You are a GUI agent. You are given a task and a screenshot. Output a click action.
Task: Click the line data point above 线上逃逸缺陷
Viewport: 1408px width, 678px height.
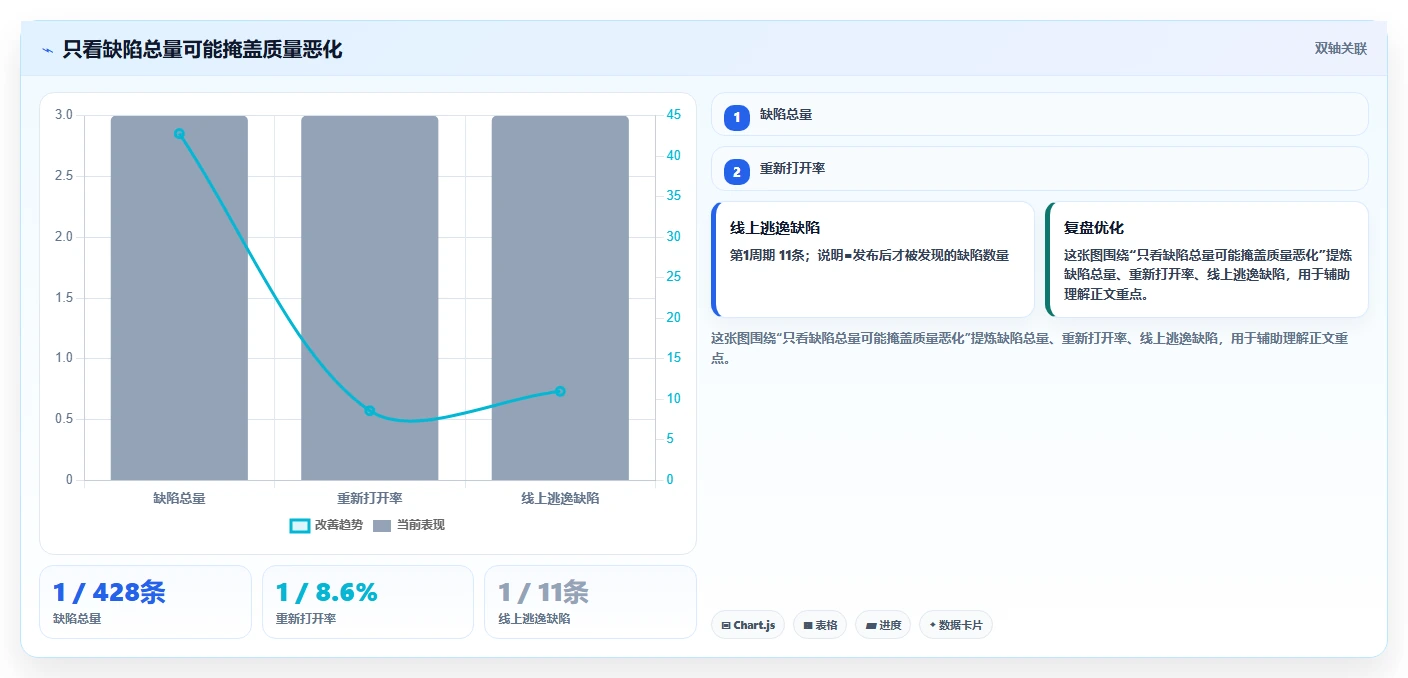pos(560,391)
